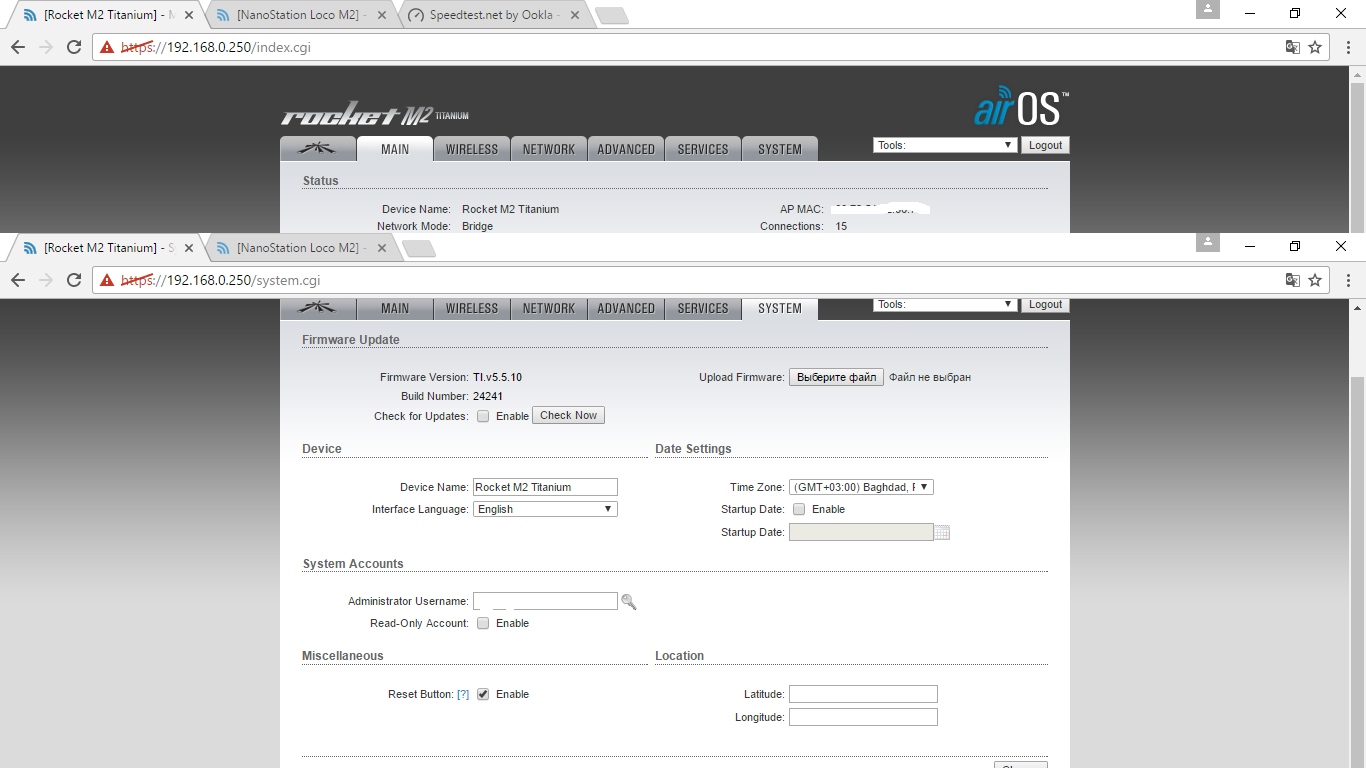
Task: Switch to MAIN tab on the system.cgi page
Action: 395,308
